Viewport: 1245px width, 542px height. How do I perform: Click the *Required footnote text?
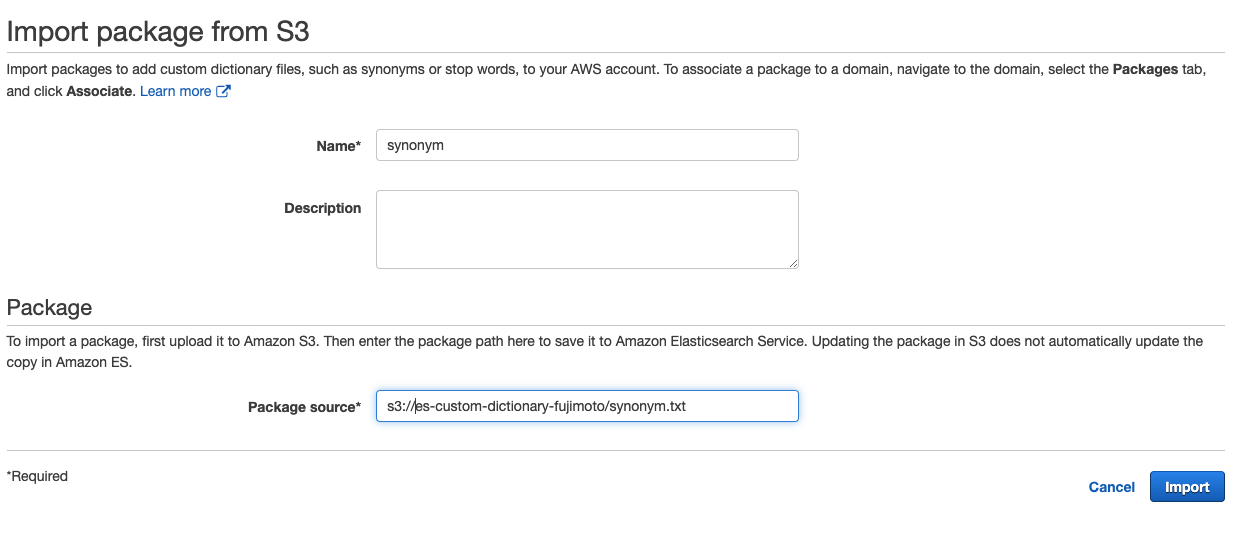(x=37, y=476)
